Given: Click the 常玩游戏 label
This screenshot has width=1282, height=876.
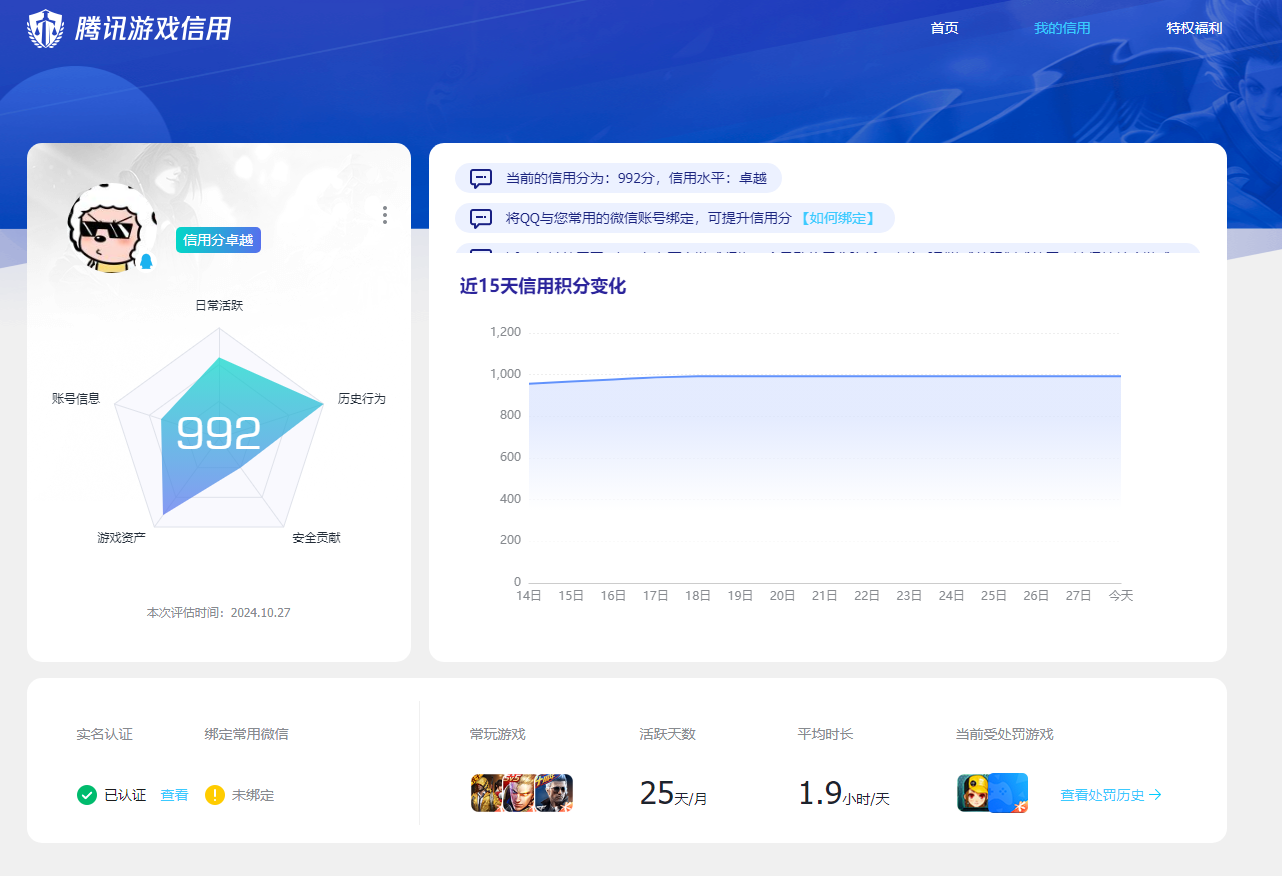Looking at the screenshot, I should pos(497,734).
